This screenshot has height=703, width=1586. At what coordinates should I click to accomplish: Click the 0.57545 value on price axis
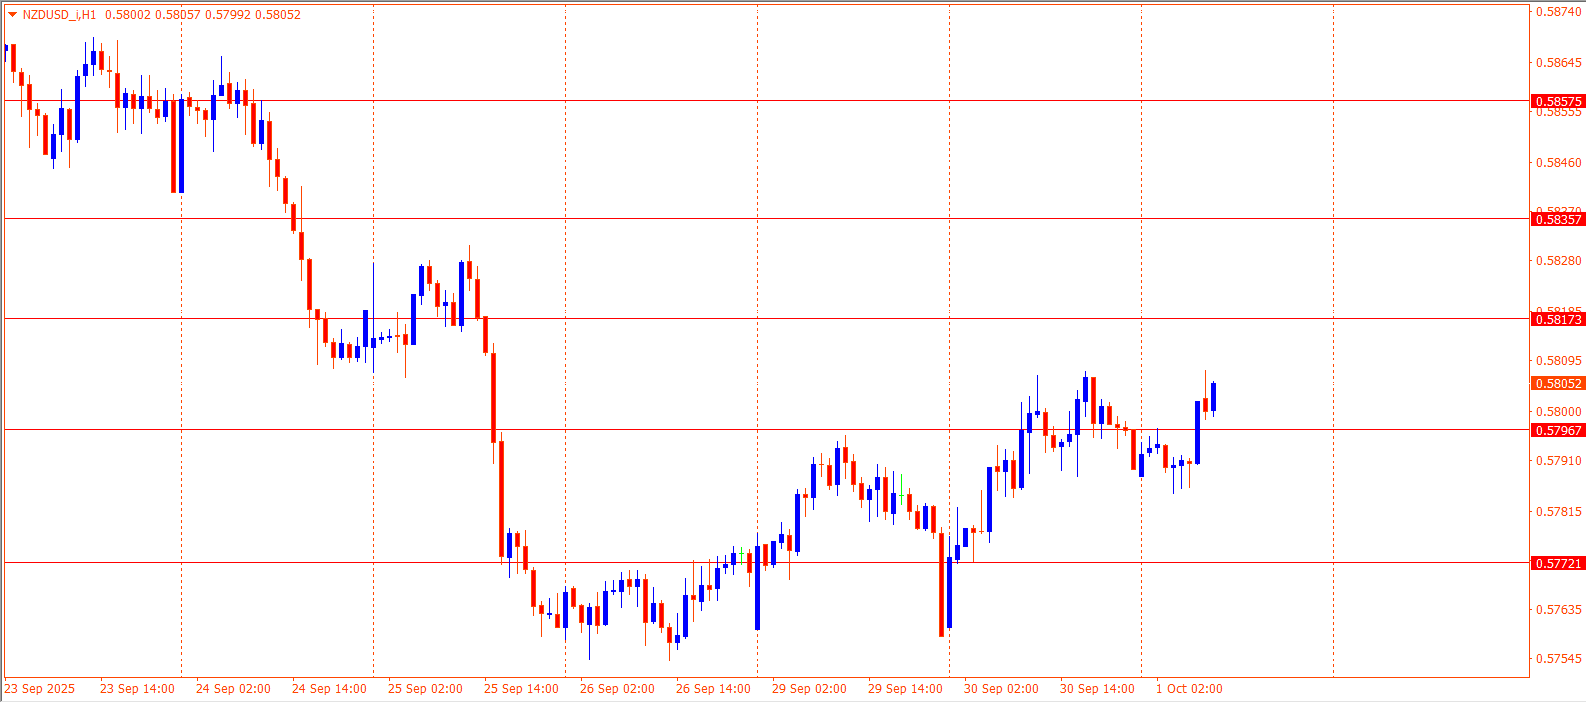[x=1558, y=658]
